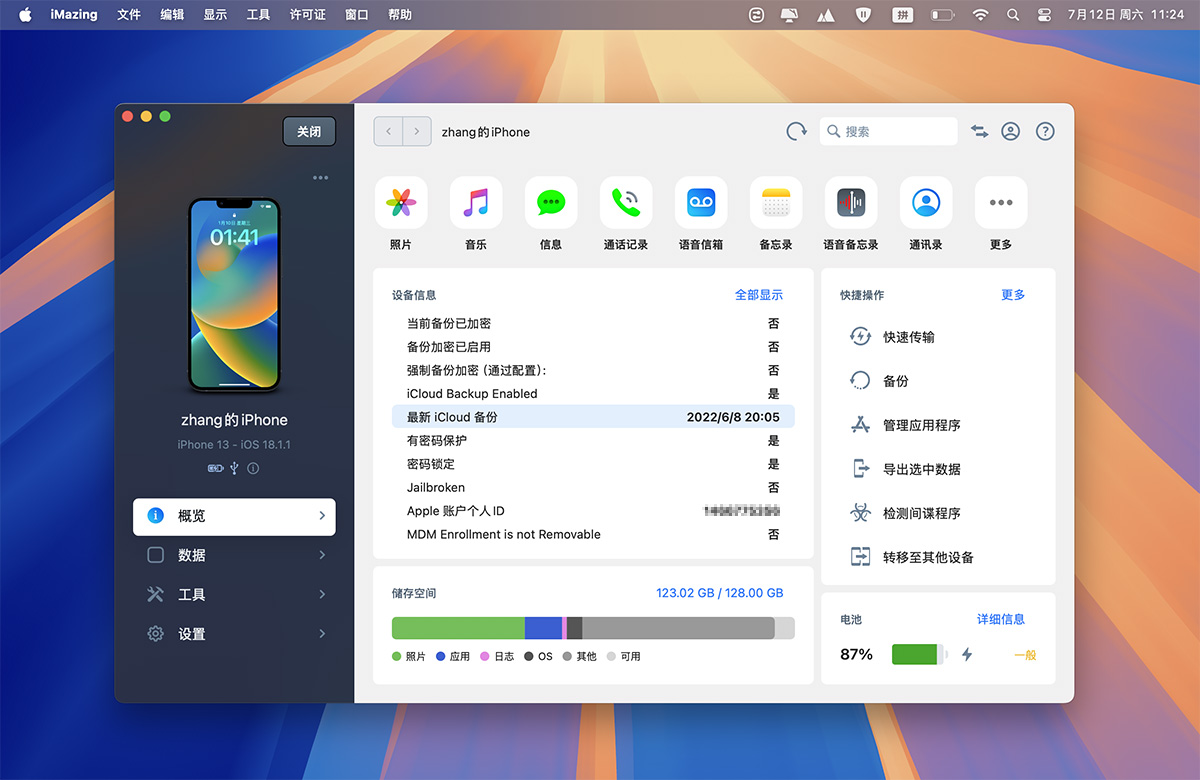
Task: Open the 许可证 menu
Action: coord(308,15)
